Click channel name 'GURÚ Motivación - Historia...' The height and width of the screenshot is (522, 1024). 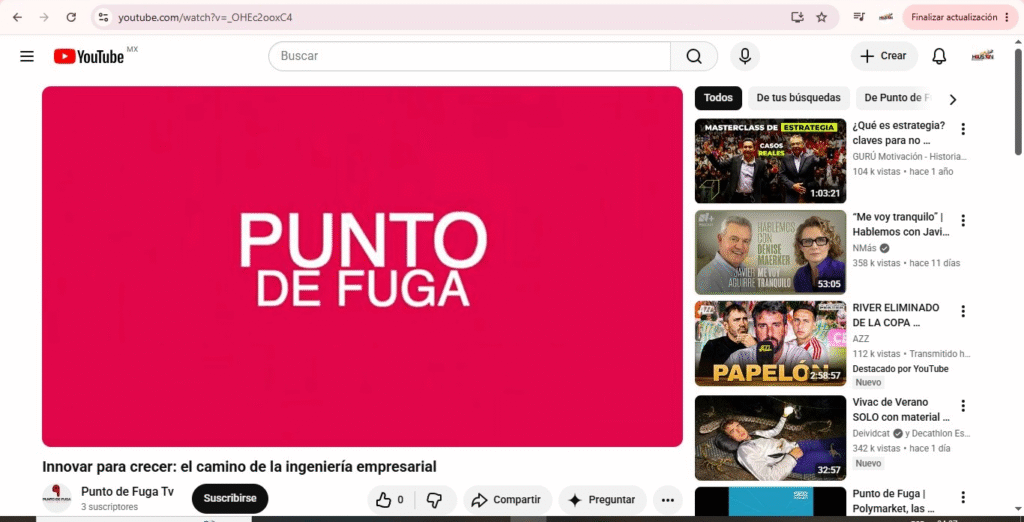909,157
